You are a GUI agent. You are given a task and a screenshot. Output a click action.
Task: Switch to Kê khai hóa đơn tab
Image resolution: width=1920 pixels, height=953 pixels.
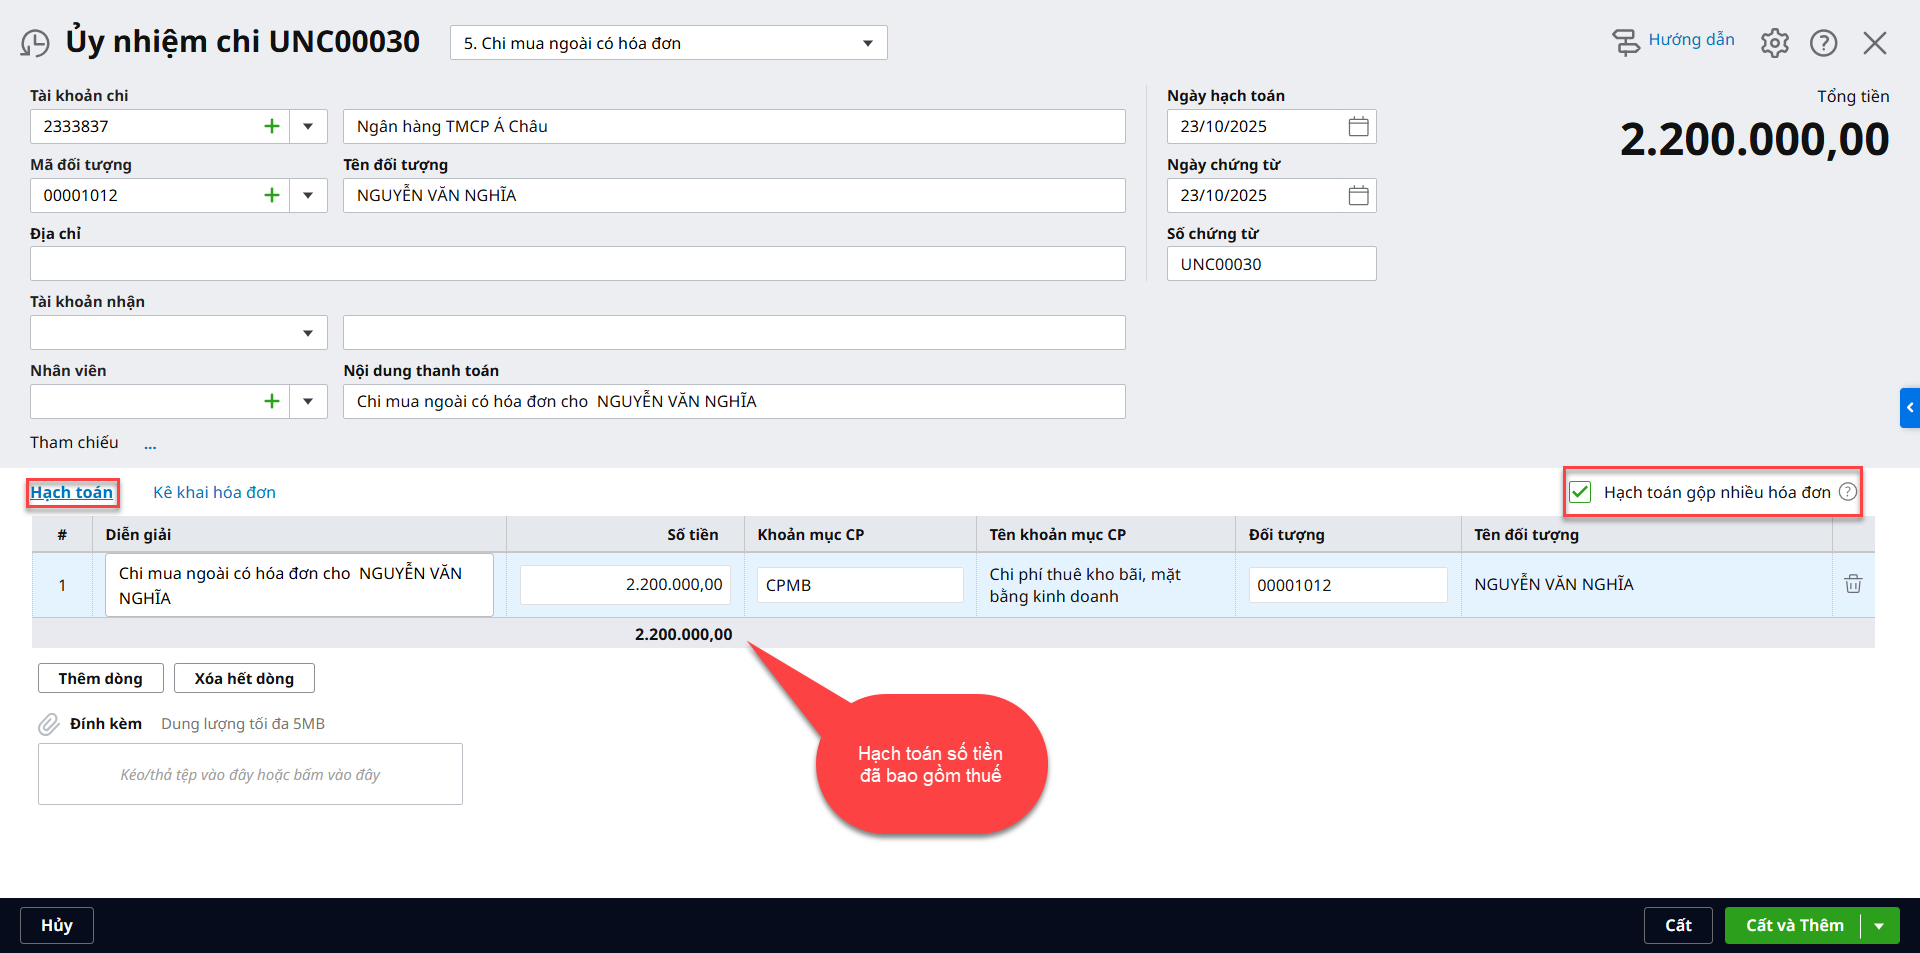tap(214, 492)
